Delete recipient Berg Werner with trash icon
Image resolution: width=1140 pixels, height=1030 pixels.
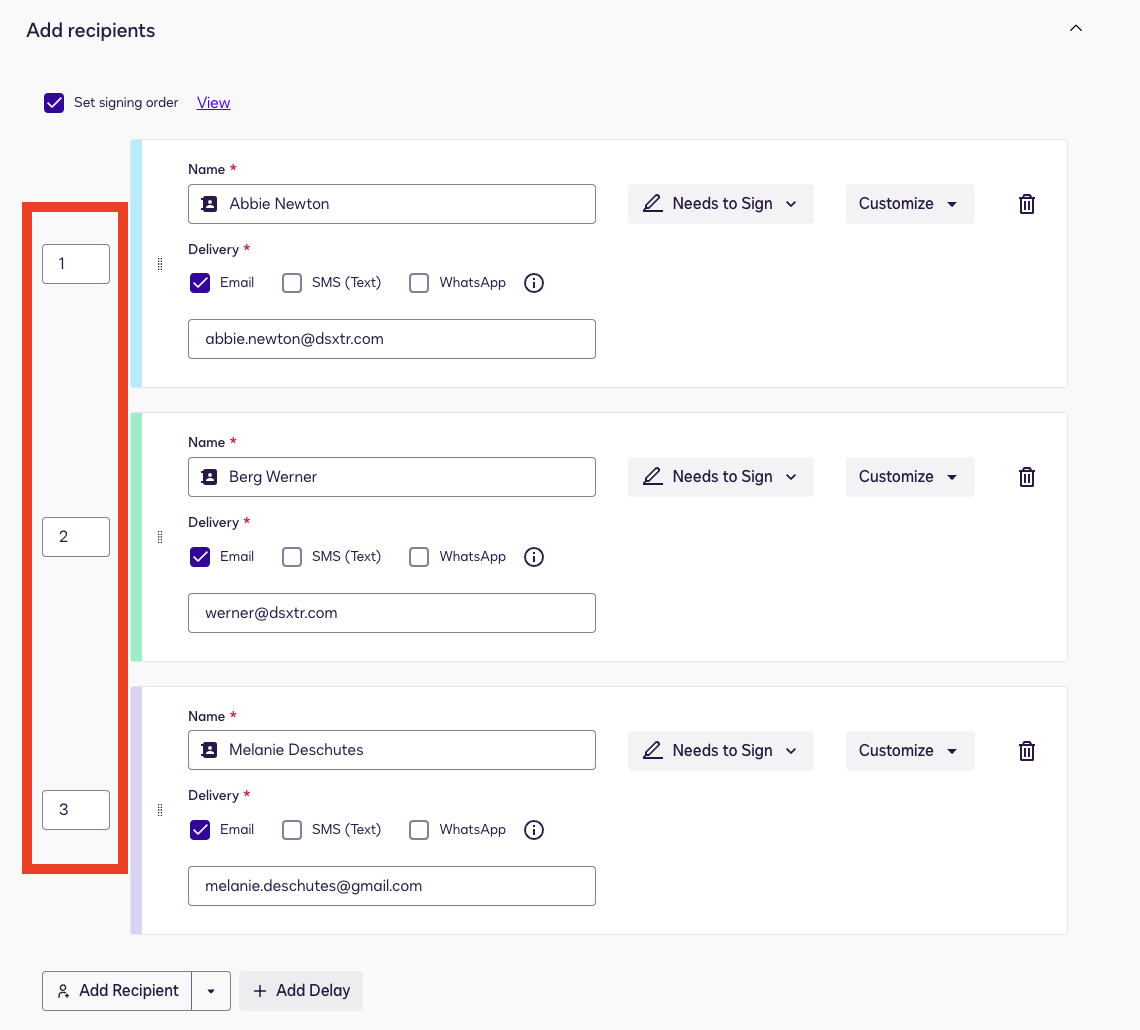point(1027,477)
